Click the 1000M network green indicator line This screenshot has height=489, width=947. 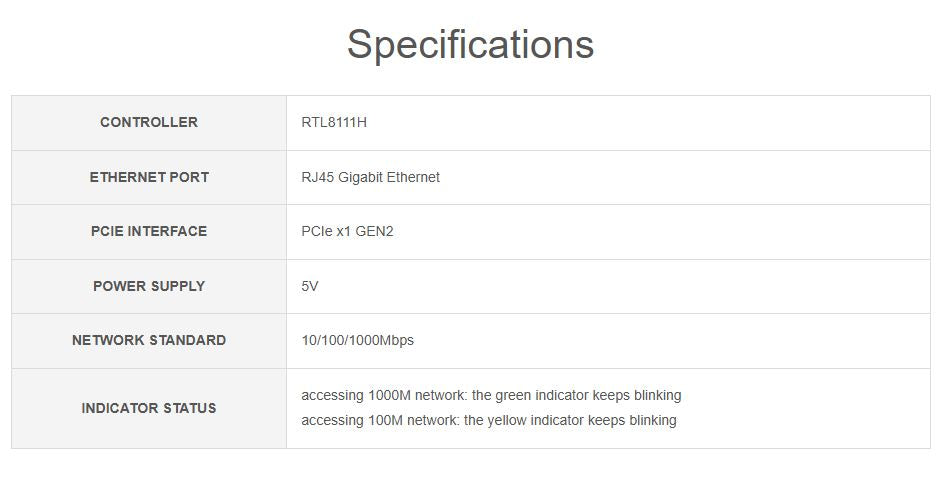pyautogui.click(x=491, y=395)
